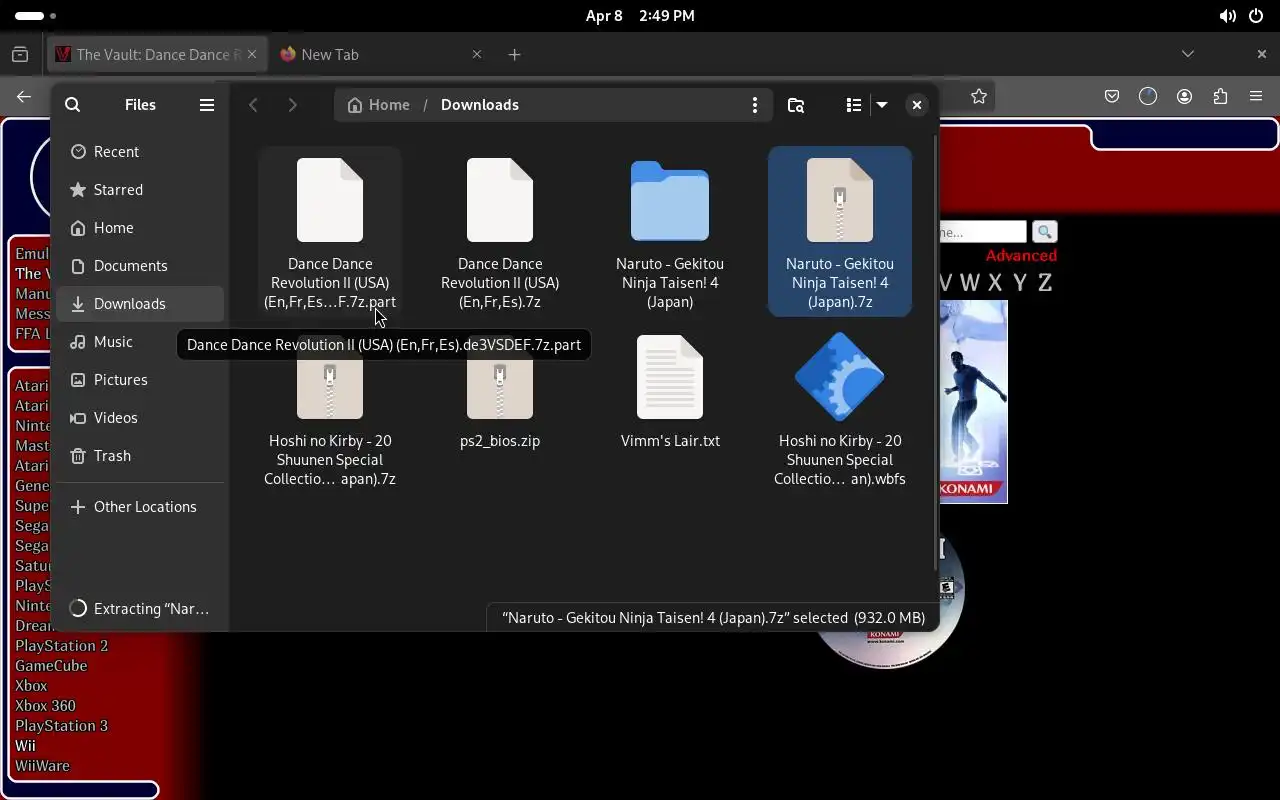Screen dimensions: 1280x800
Task: Open Pictures in the sidebar
Action: (140, 380)
